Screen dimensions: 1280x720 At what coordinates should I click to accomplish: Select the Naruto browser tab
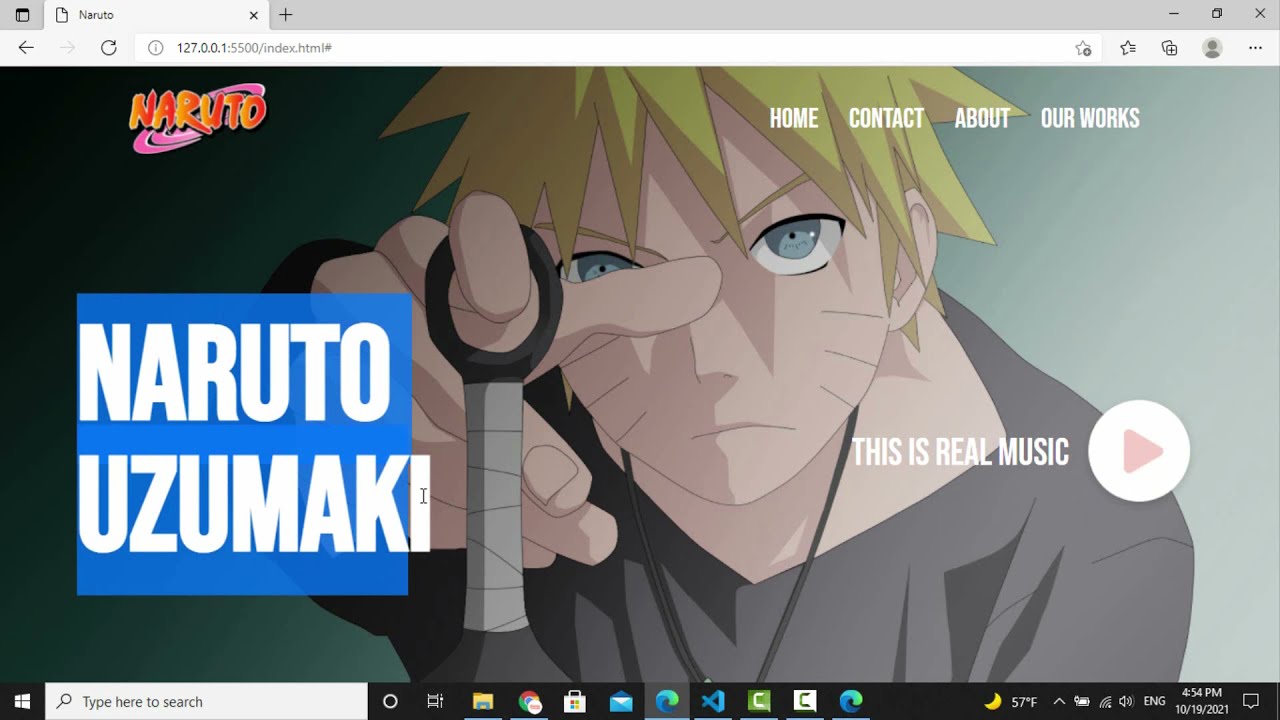(x=157, y=15)
